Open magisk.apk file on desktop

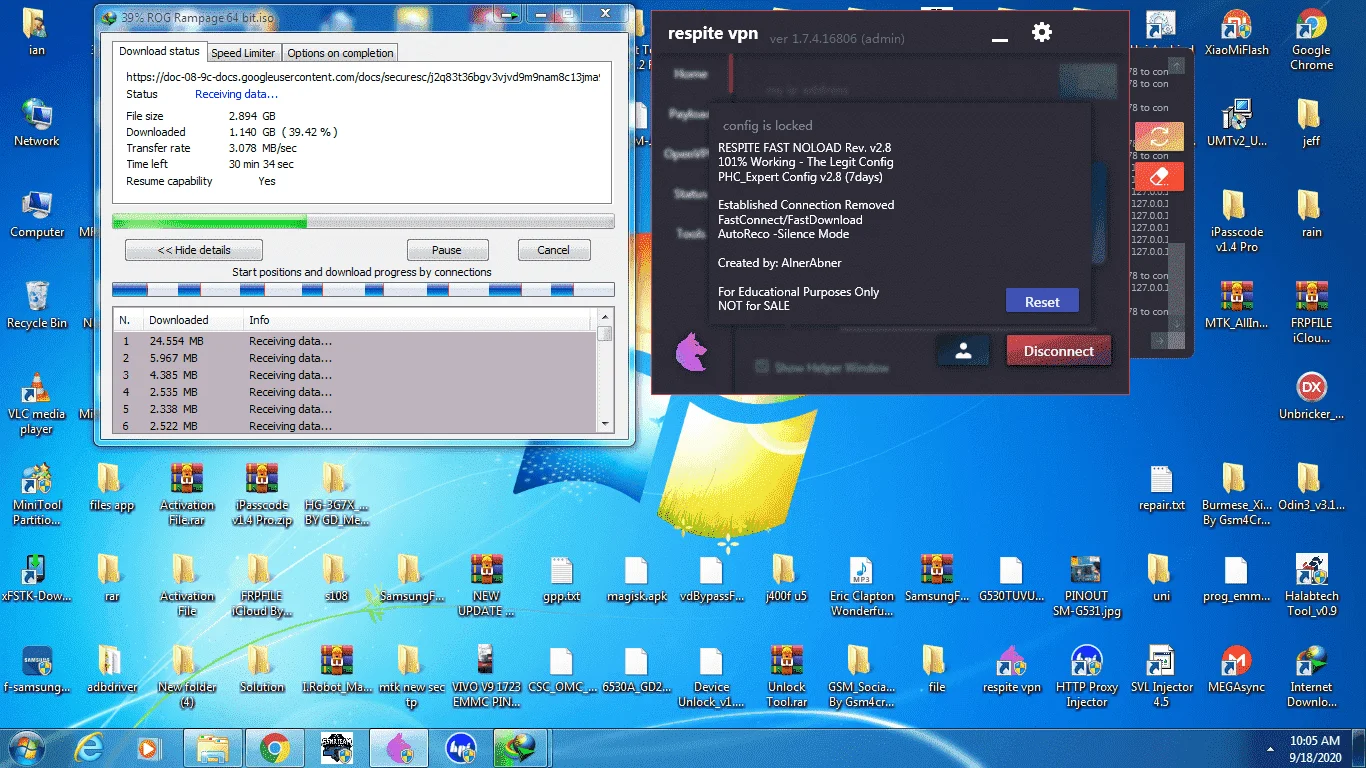pyautogui.click(x=637, y=578)
